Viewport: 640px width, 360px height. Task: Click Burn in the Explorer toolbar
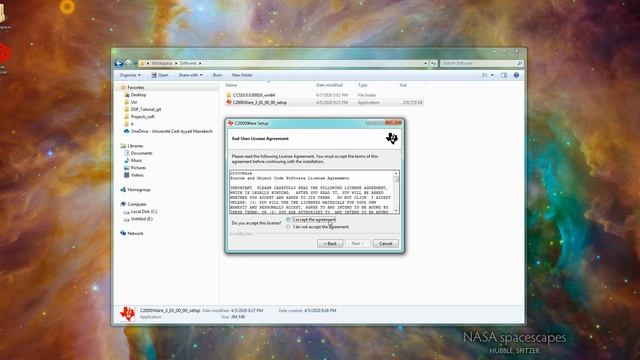[x=217, y=75]
